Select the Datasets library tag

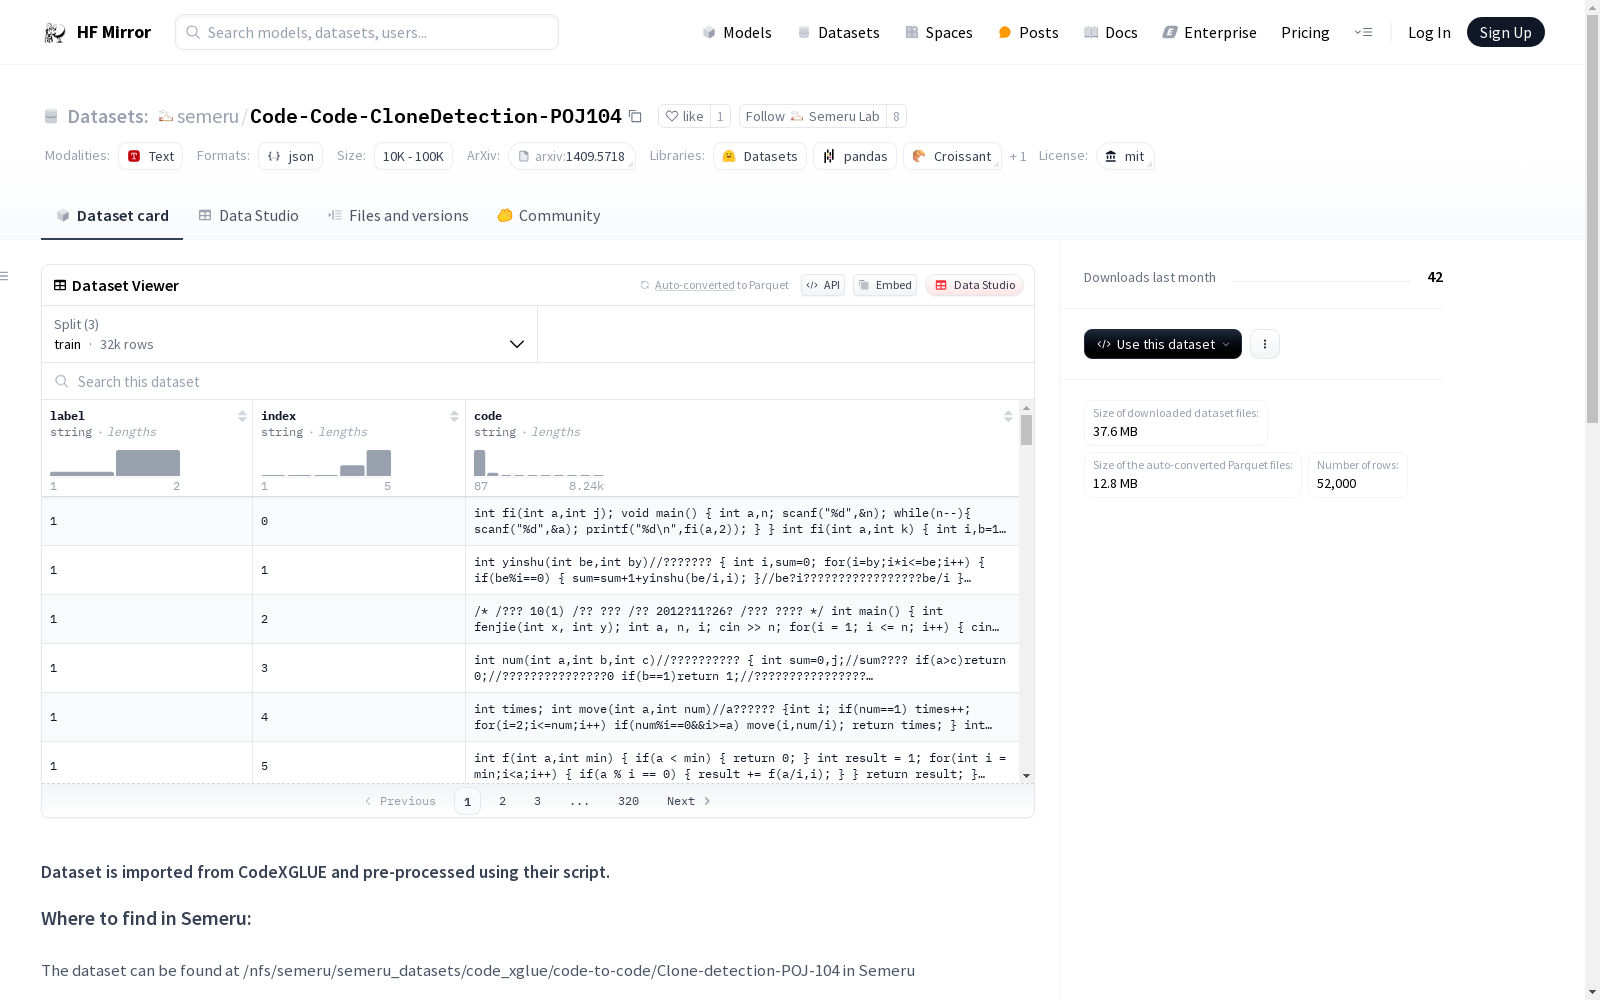coord(760,156)
